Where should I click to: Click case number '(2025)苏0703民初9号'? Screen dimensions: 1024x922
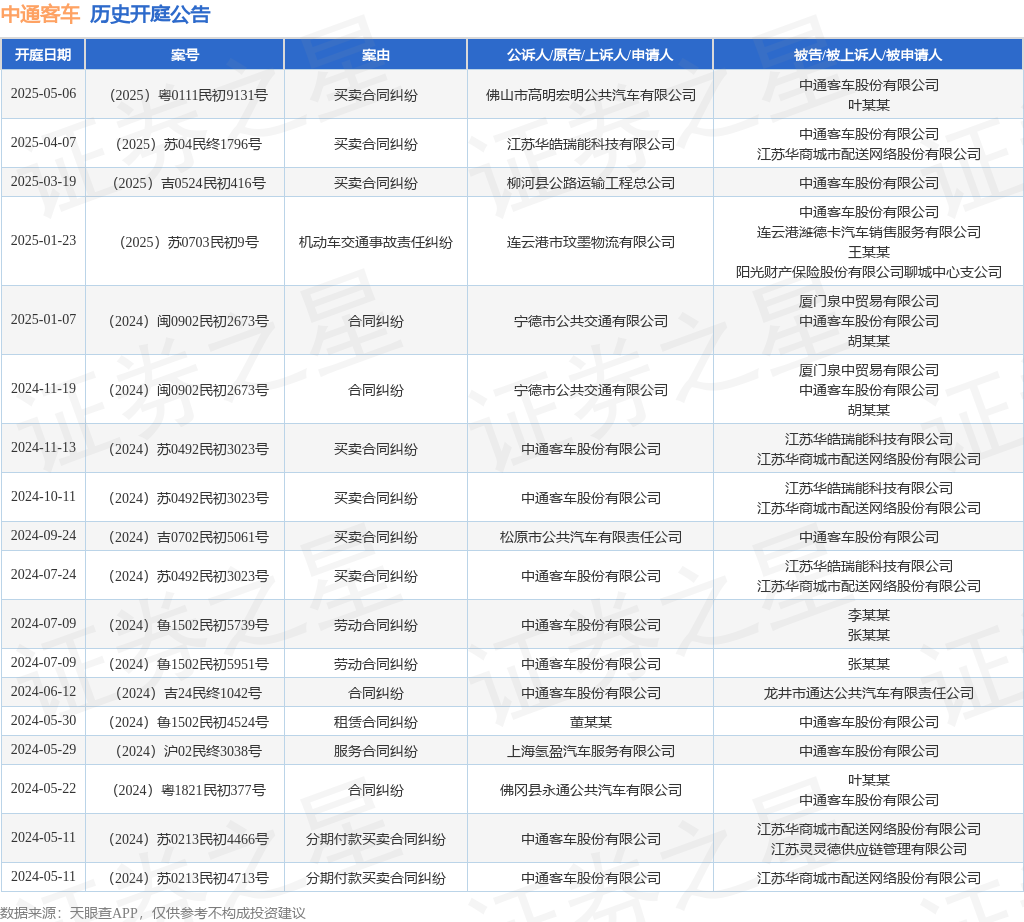189,242
